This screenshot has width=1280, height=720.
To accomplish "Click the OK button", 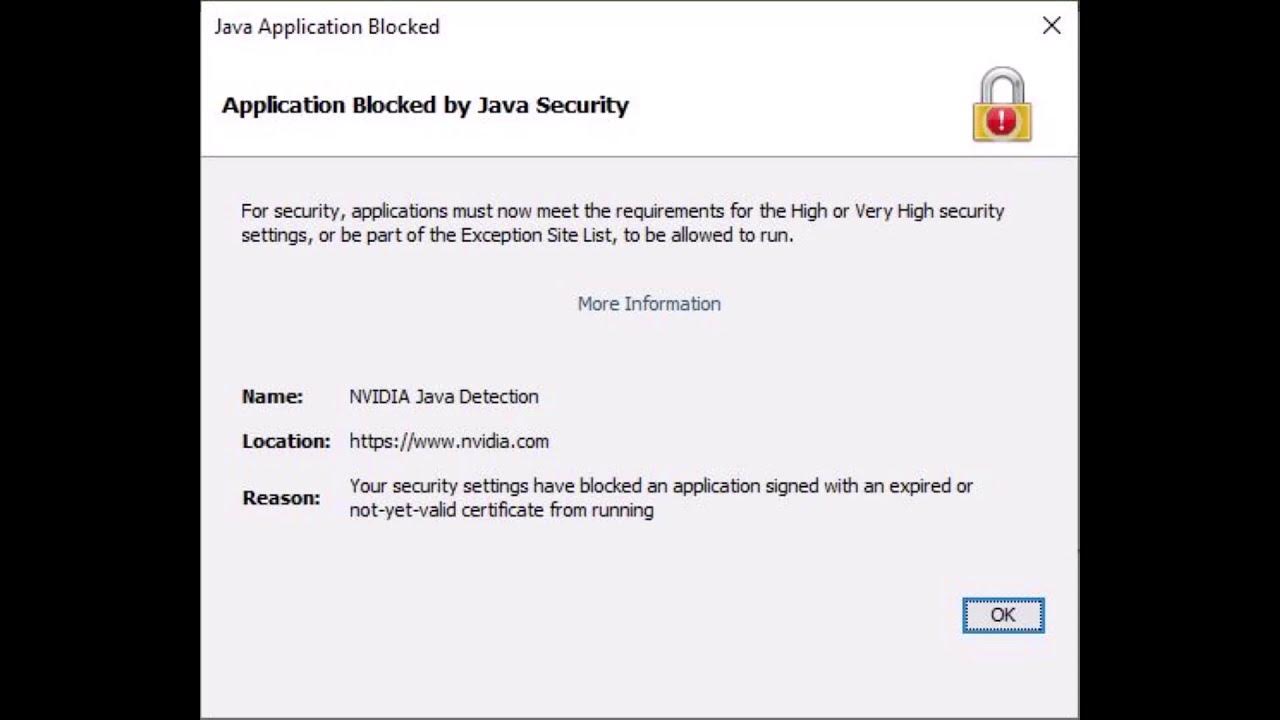I will point(1003,615).
